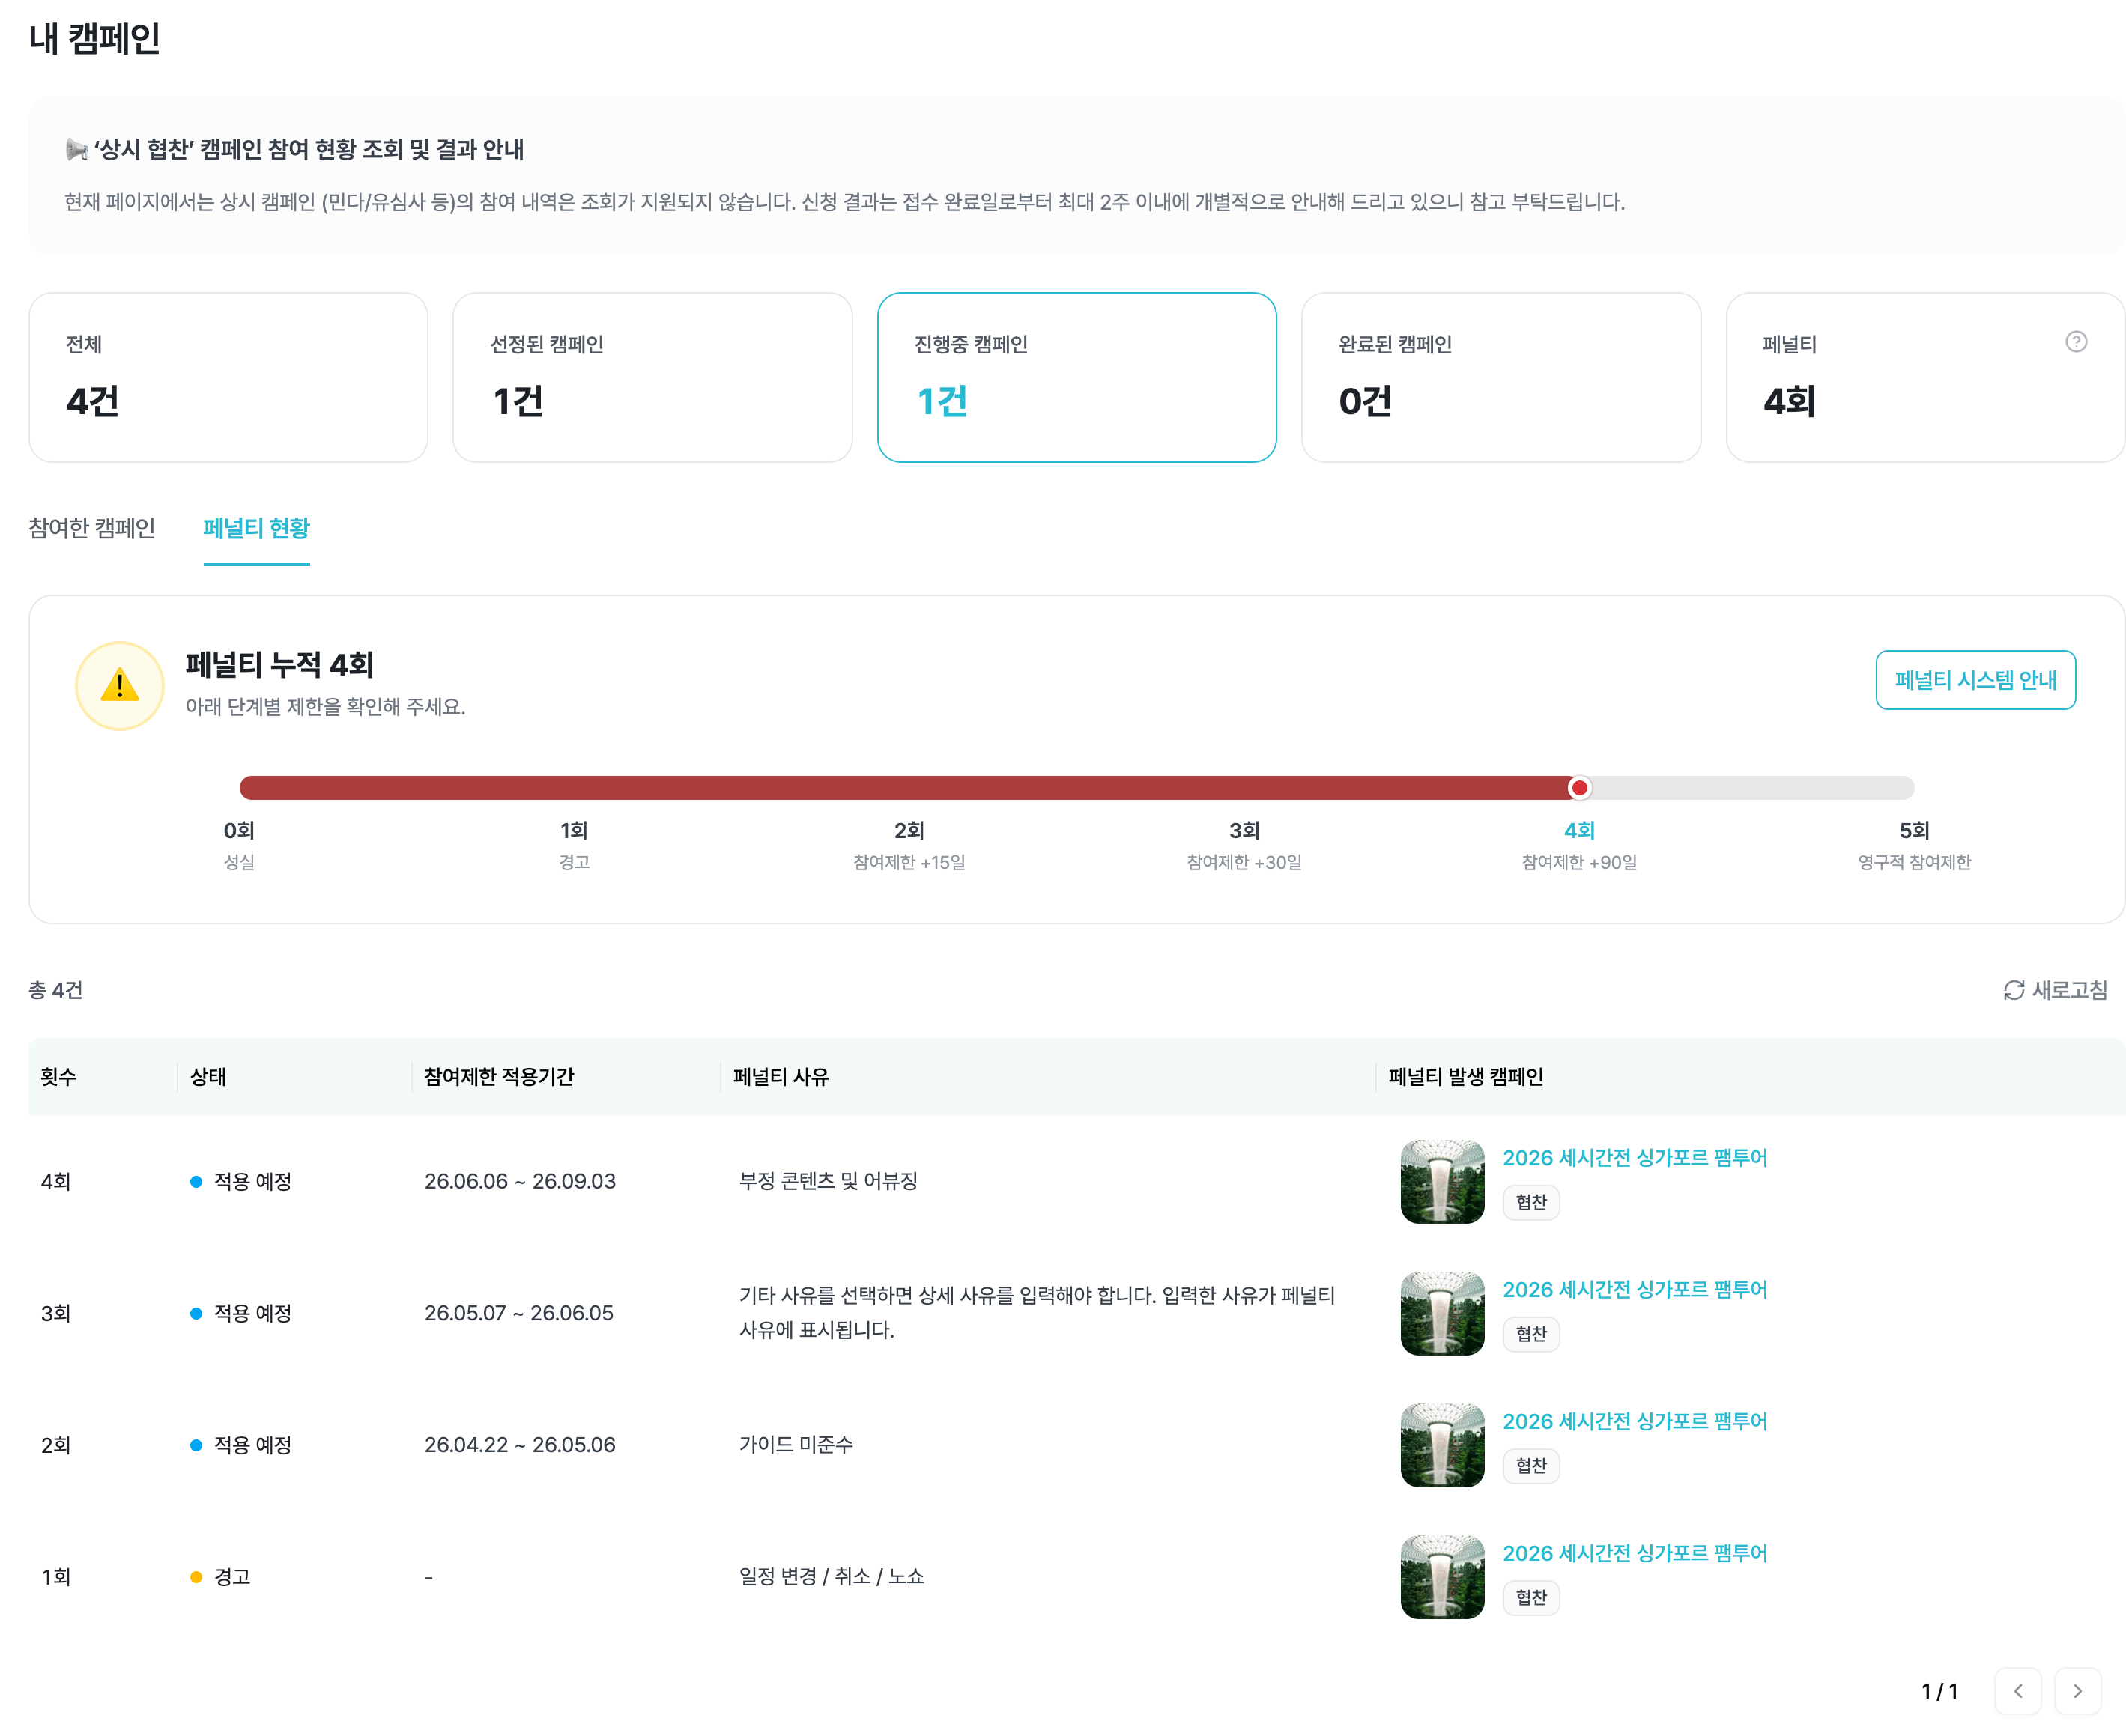
Task: Click the yellow warning triangle icon
Action: (x=120, y=686)
